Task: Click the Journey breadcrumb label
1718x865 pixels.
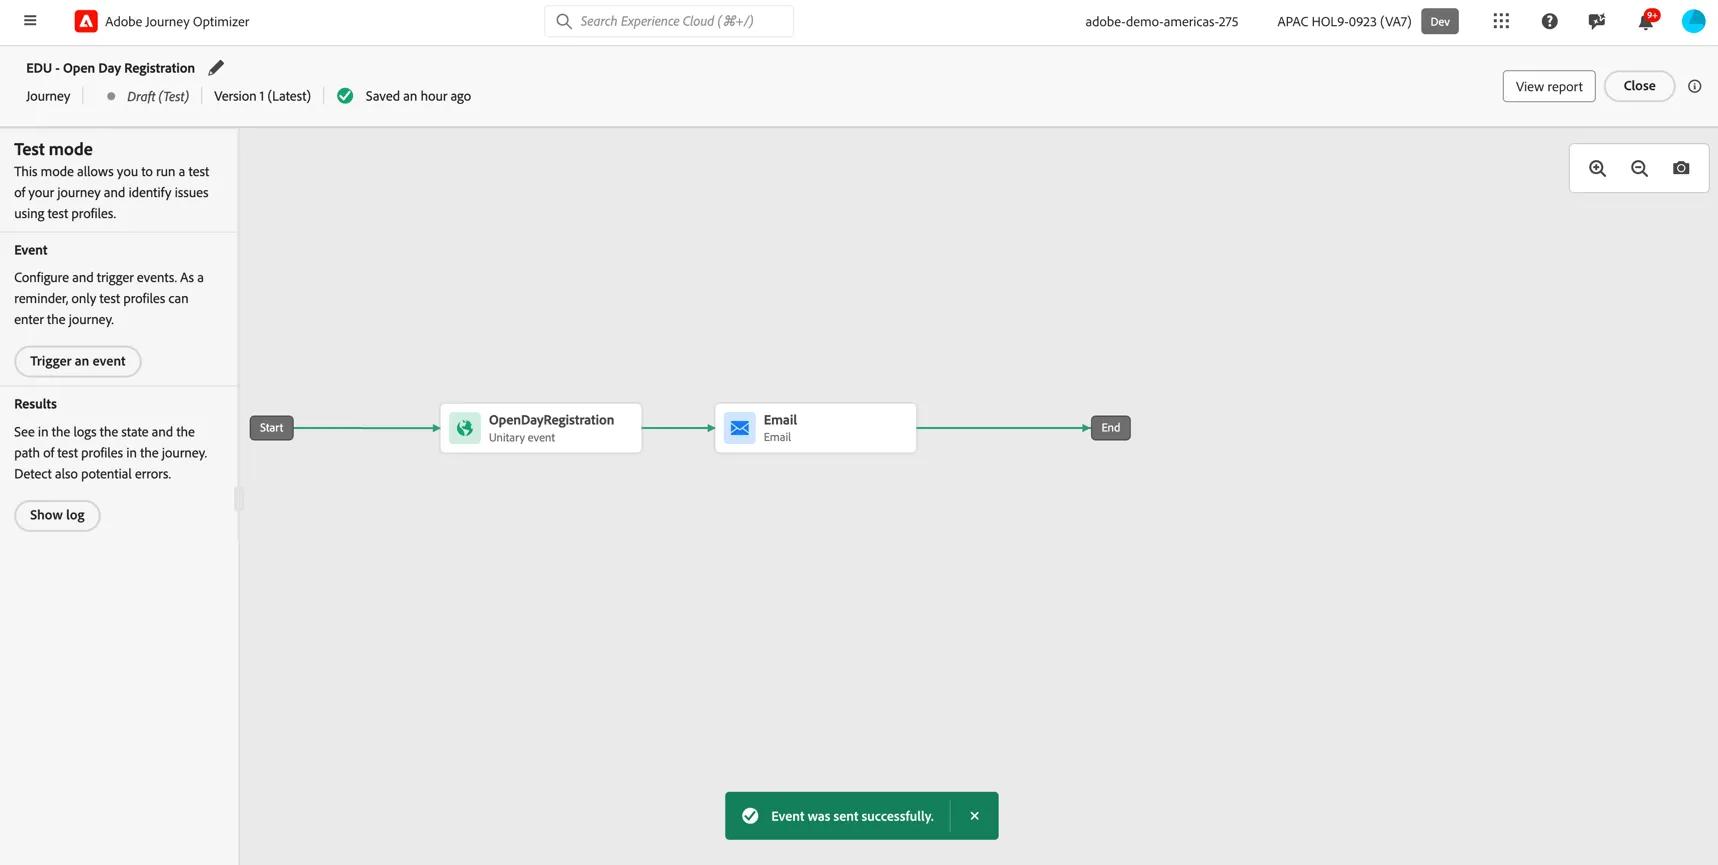Action: click(48, 96)
